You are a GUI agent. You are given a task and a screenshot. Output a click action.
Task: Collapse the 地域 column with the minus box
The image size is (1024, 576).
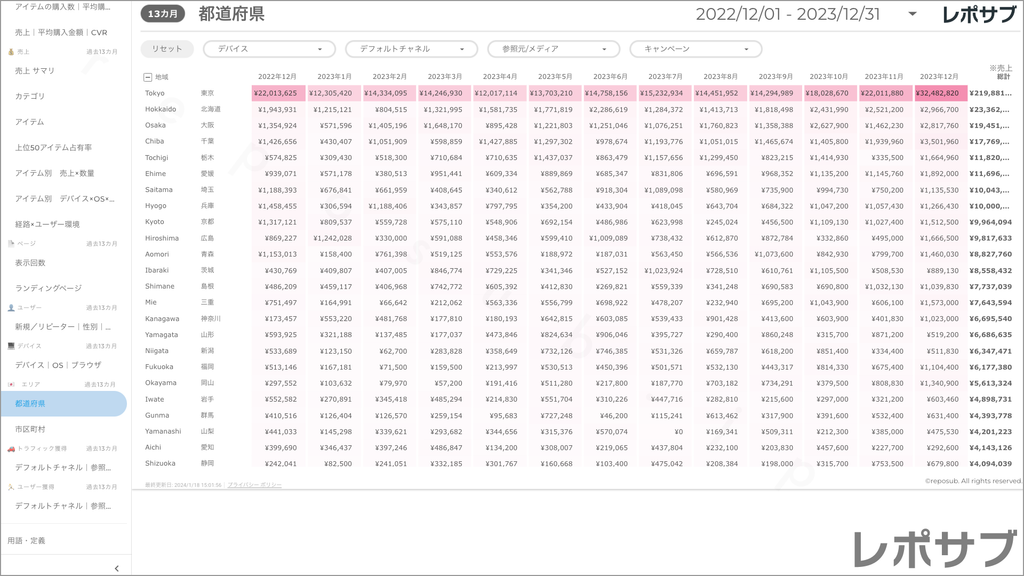148,76
